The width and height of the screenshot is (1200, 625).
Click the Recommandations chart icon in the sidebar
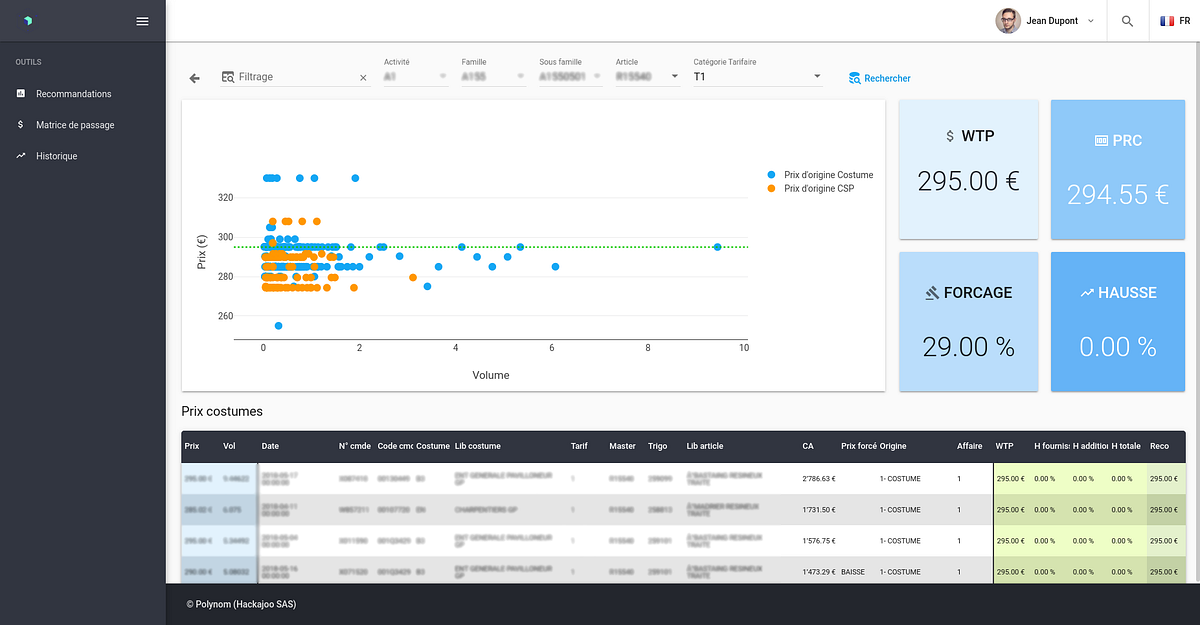tap(21, 93)
